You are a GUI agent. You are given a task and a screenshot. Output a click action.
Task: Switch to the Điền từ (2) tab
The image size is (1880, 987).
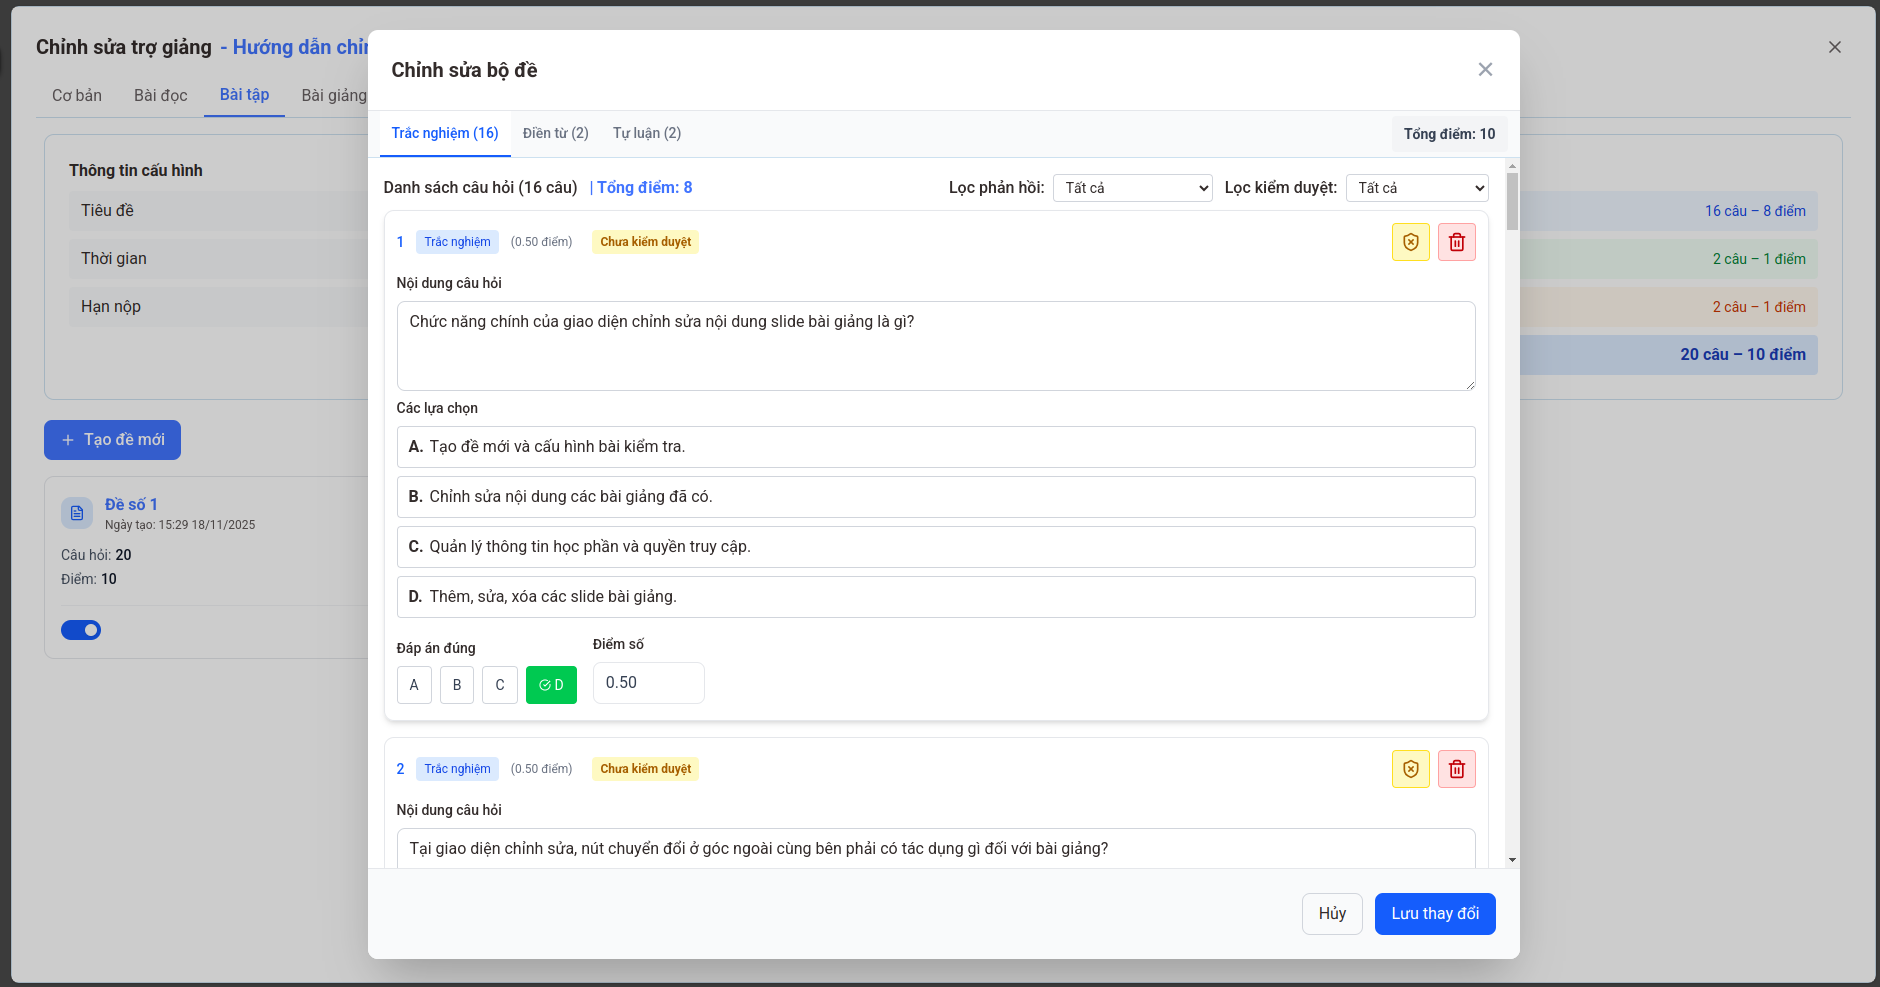[555, 133]
